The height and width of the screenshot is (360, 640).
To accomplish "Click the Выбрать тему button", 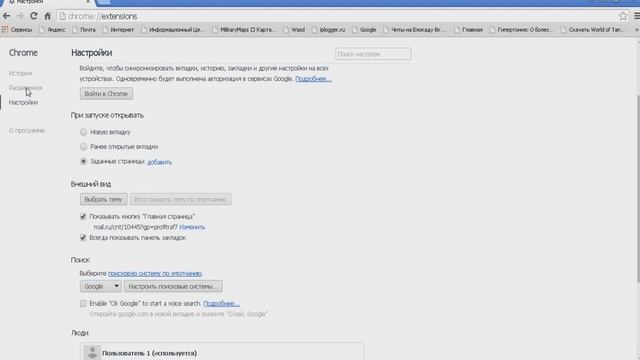I will [x=103, y=199].
